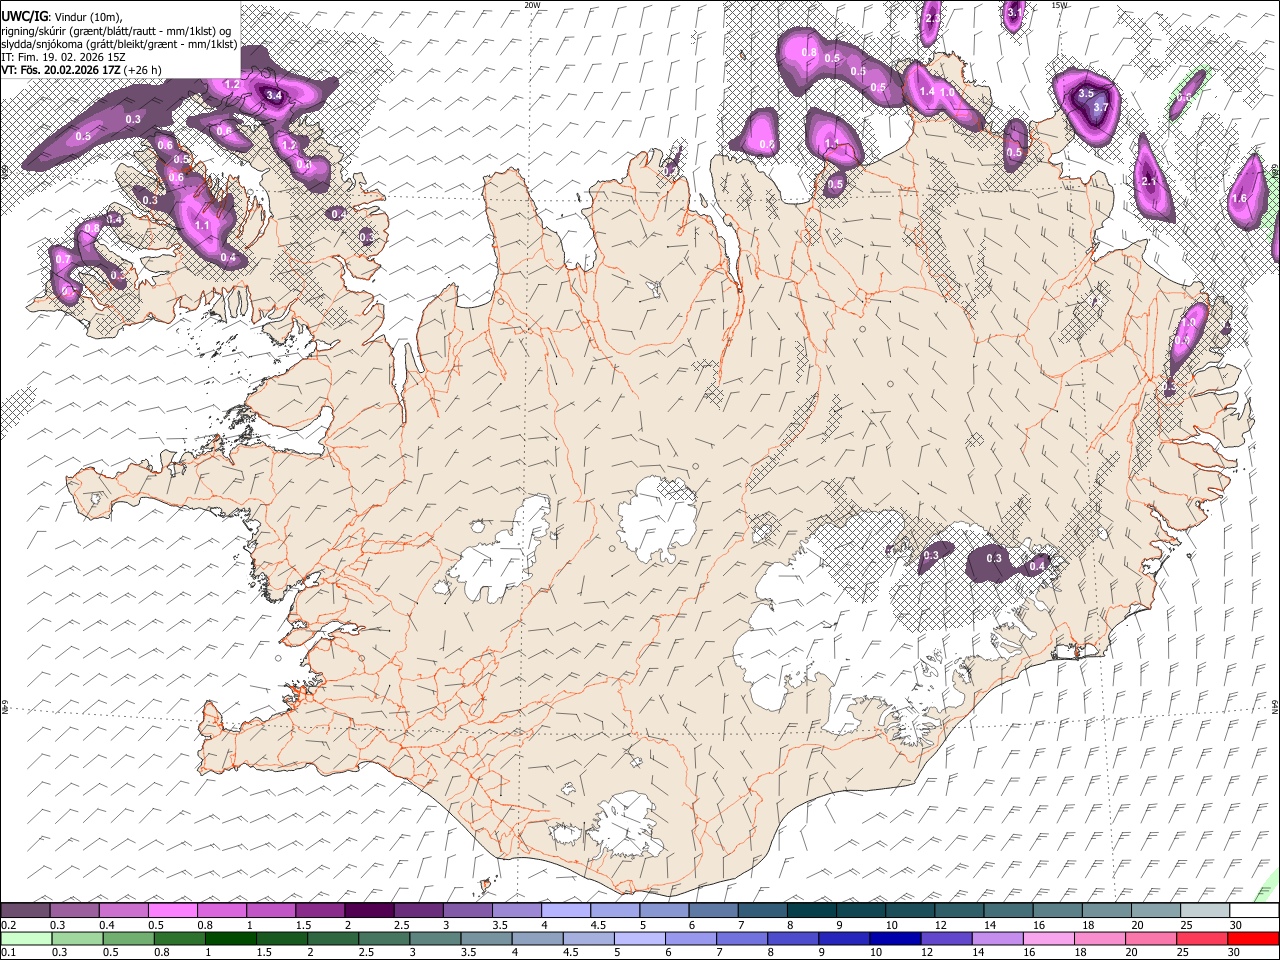Click the 20W longitude label

(x=532, y=5)
